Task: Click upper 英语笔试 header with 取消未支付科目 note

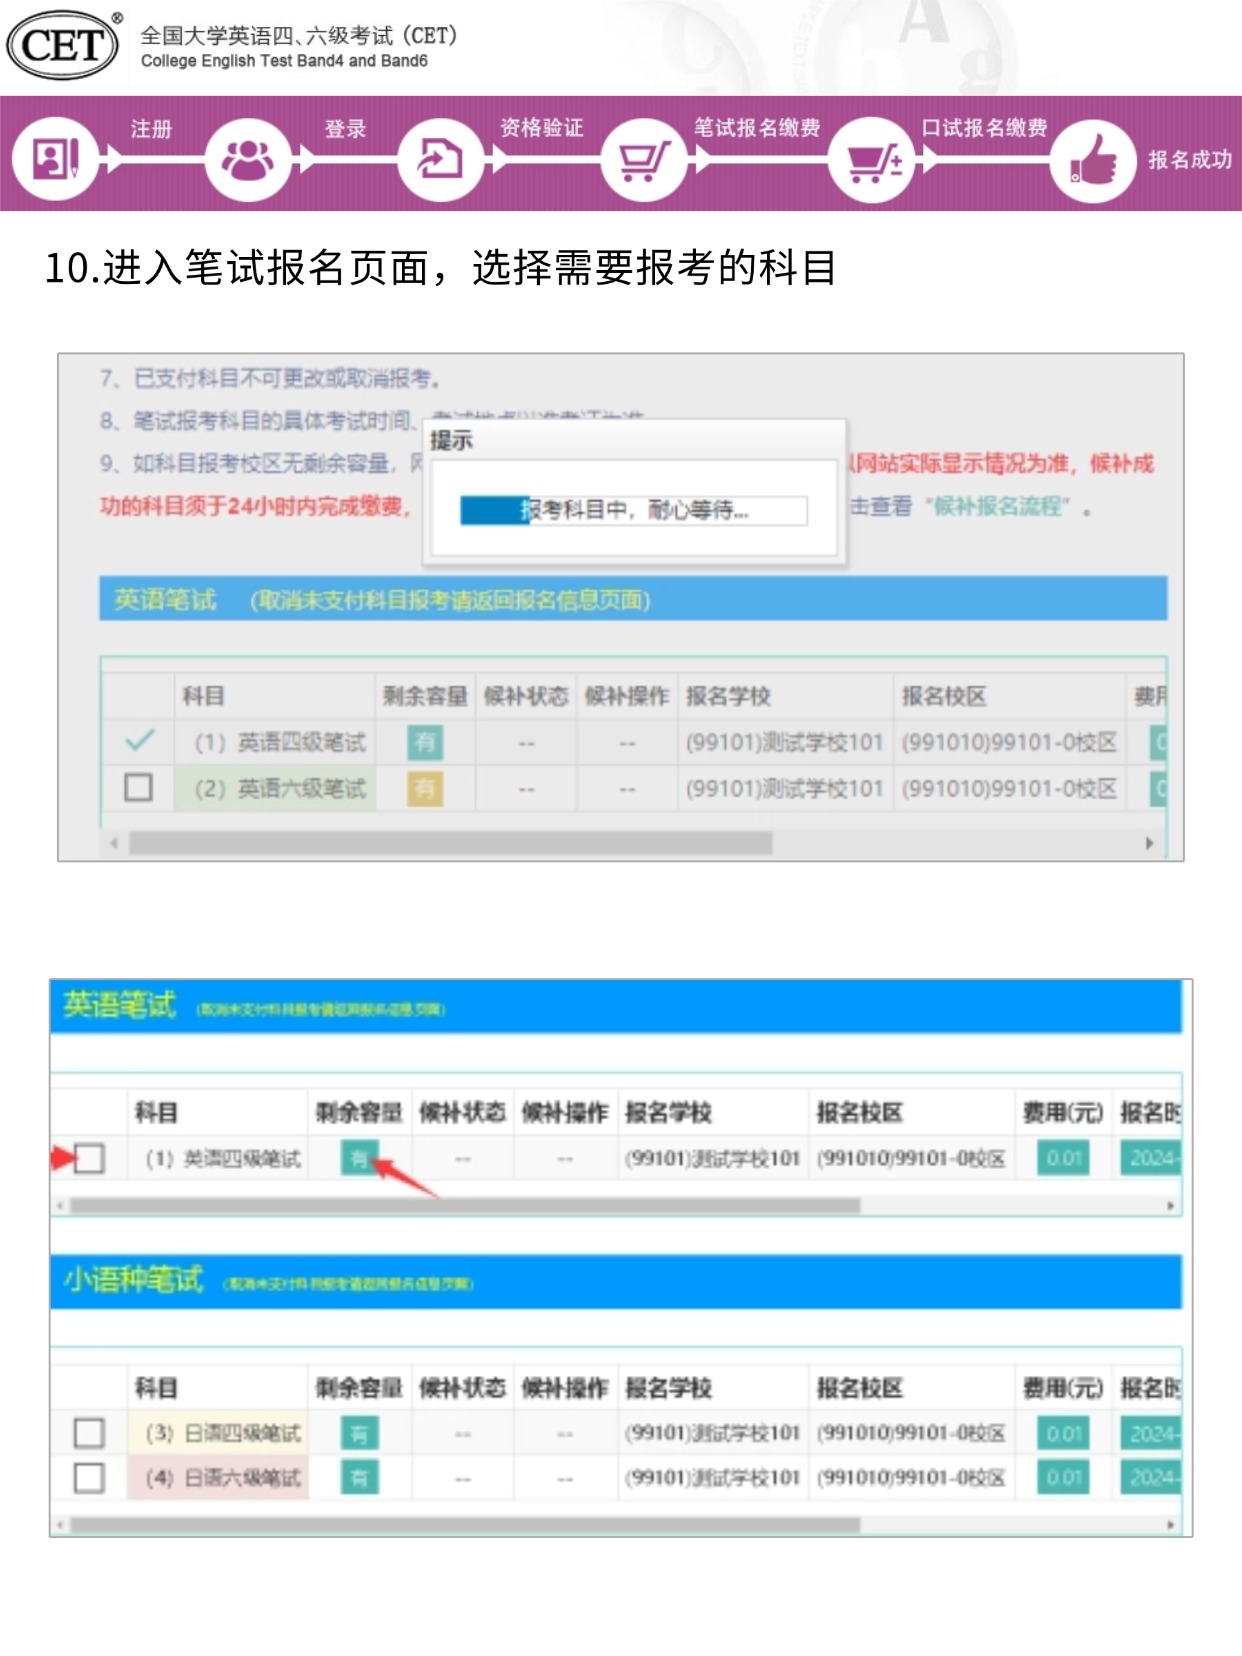Action: [633, 599]
